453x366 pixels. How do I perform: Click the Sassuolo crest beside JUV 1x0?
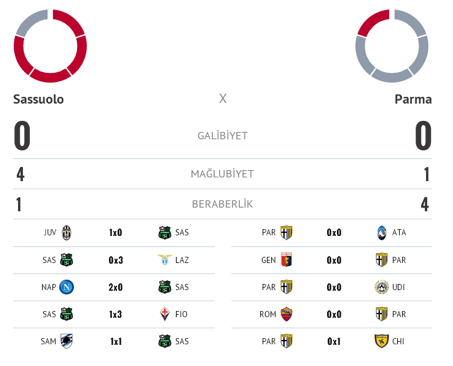pos(165,233)
